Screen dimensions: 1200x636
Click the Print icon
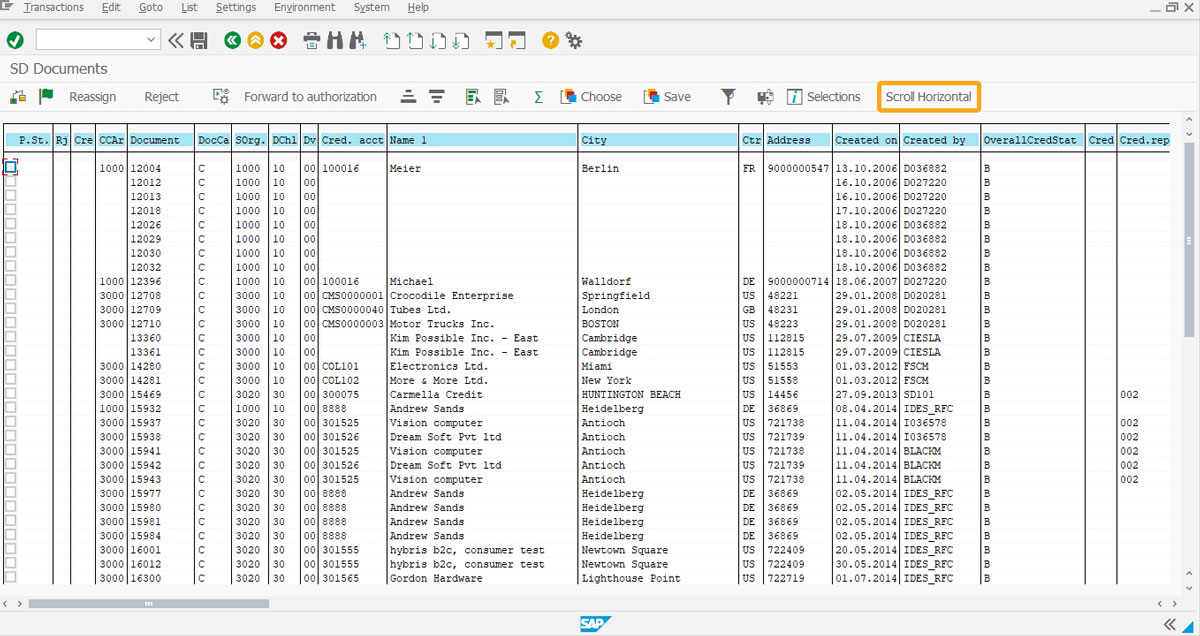pos(312,40)
